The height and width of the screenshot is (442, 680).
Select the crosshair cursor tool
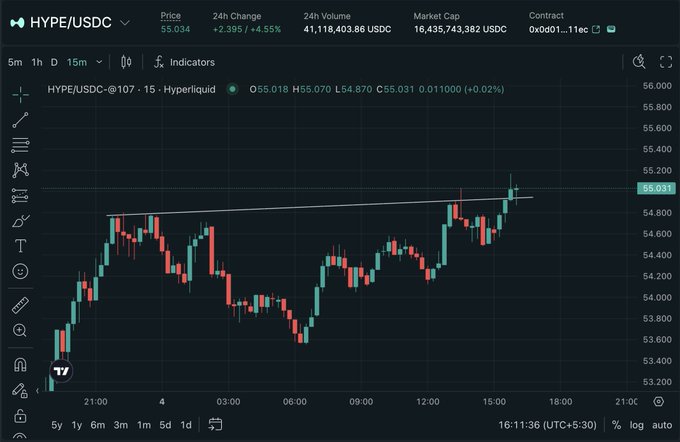pos(20,95)
